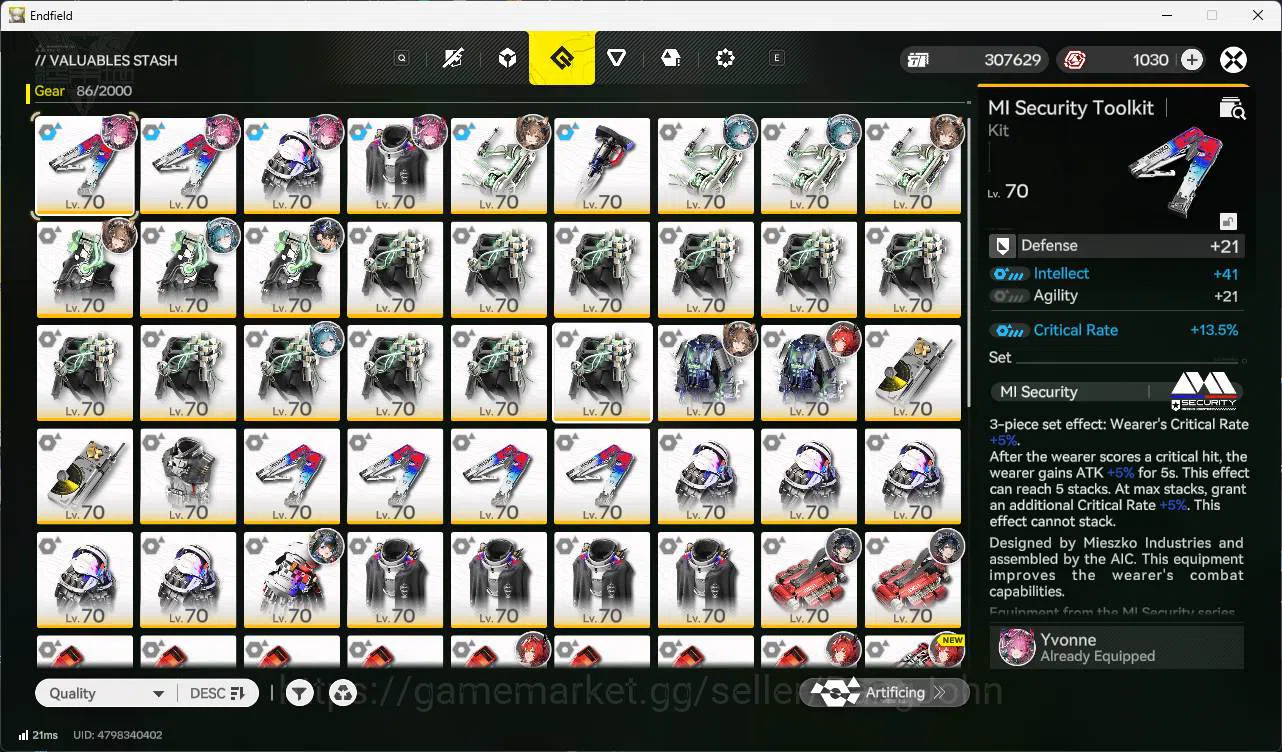Image resolution: width=1282 pixels, height=752 pixels.
Task: Select the silver plated armor gear thumbnail
Action: [188, 476]
